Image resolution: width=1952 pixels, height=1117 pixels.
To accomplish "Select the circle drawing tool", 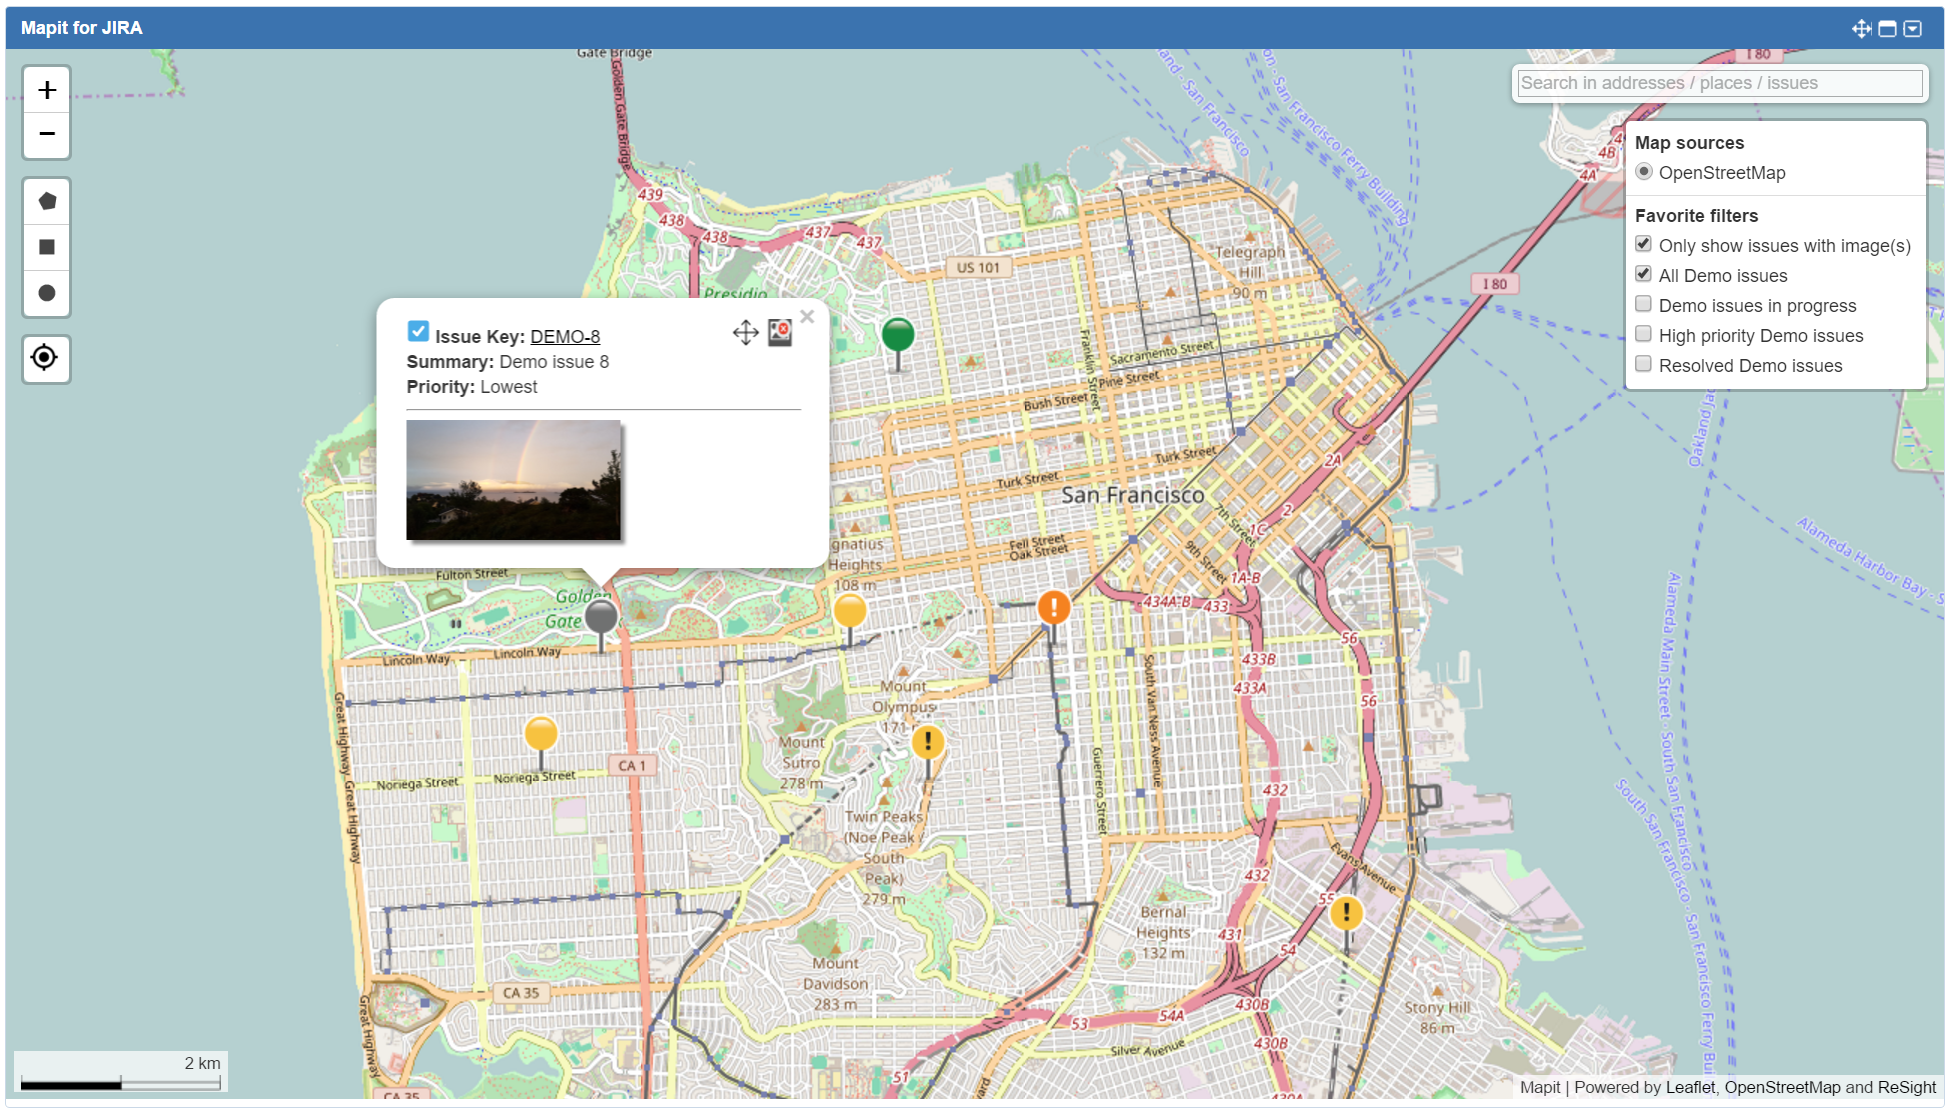I will click(46, 293).
